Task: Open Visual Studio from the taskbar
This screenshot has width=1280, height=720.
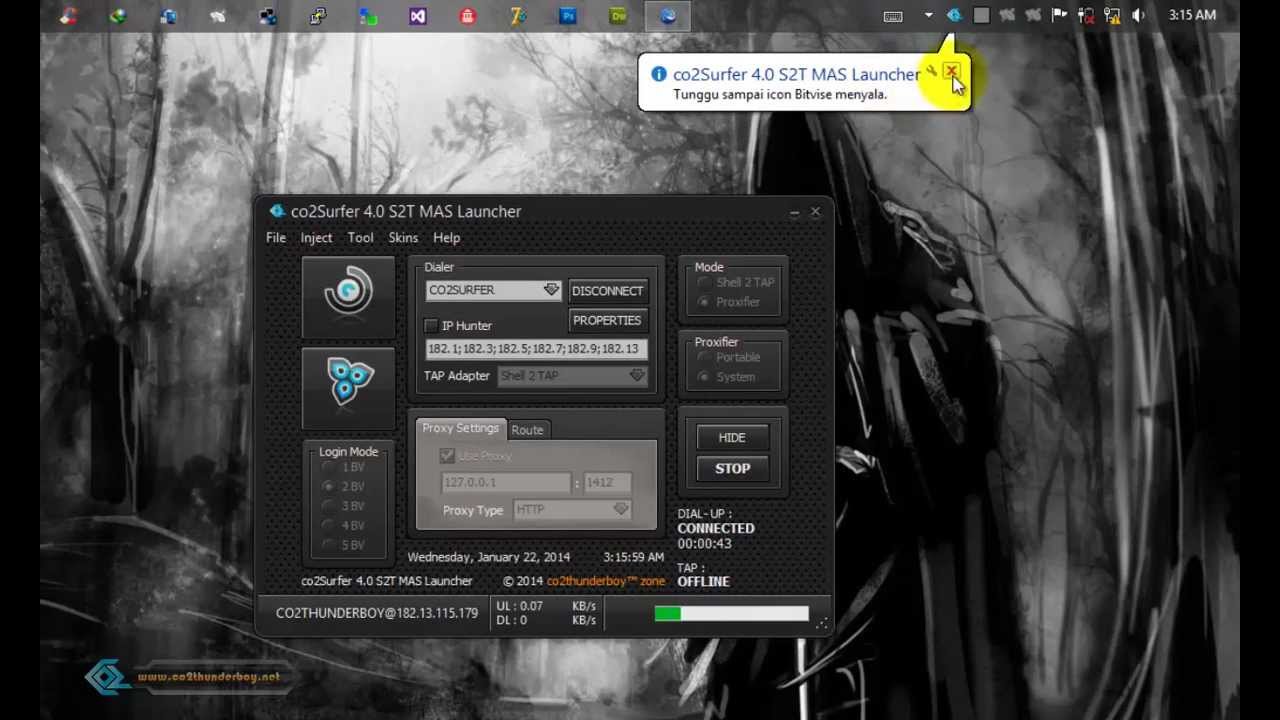Action: click(x=418, y=16)
